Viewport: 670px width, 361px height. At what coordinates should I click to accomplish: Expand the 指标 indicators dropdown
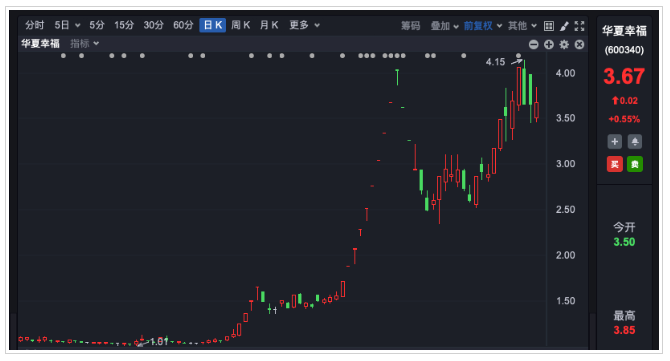(85, 44)
